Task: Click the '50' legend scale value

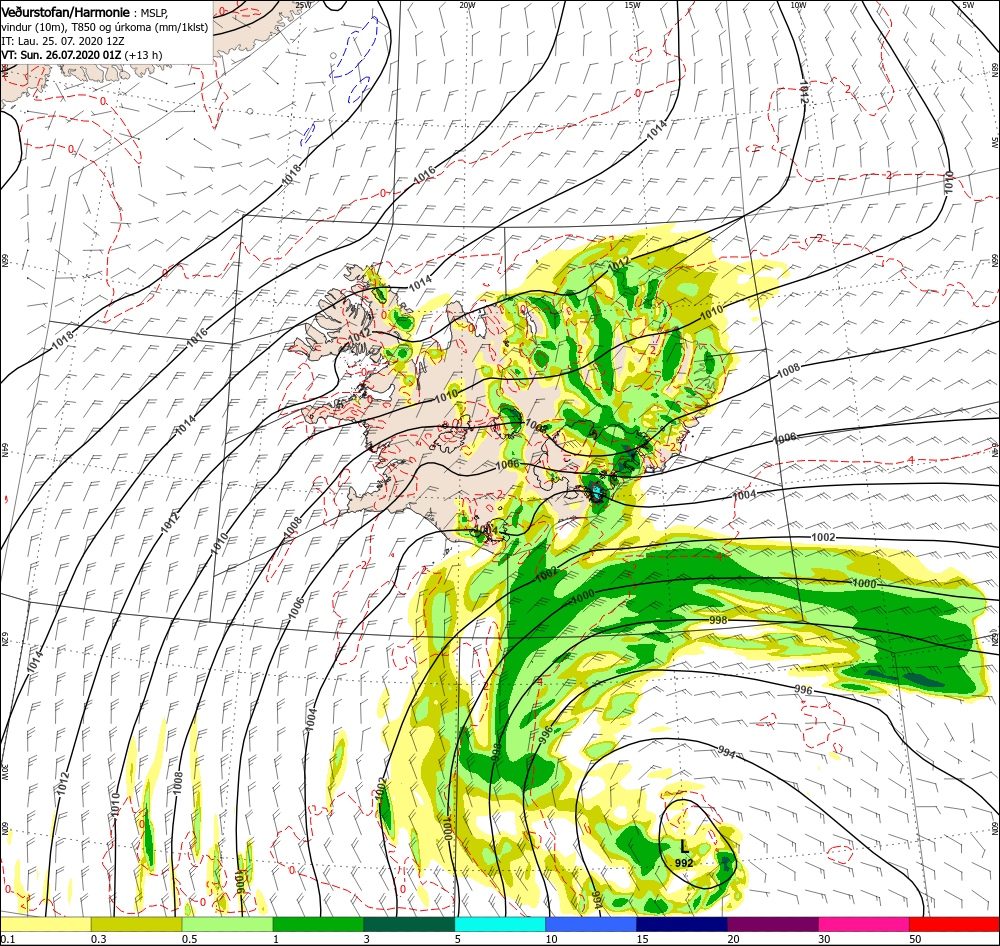Action: point(915,939)
